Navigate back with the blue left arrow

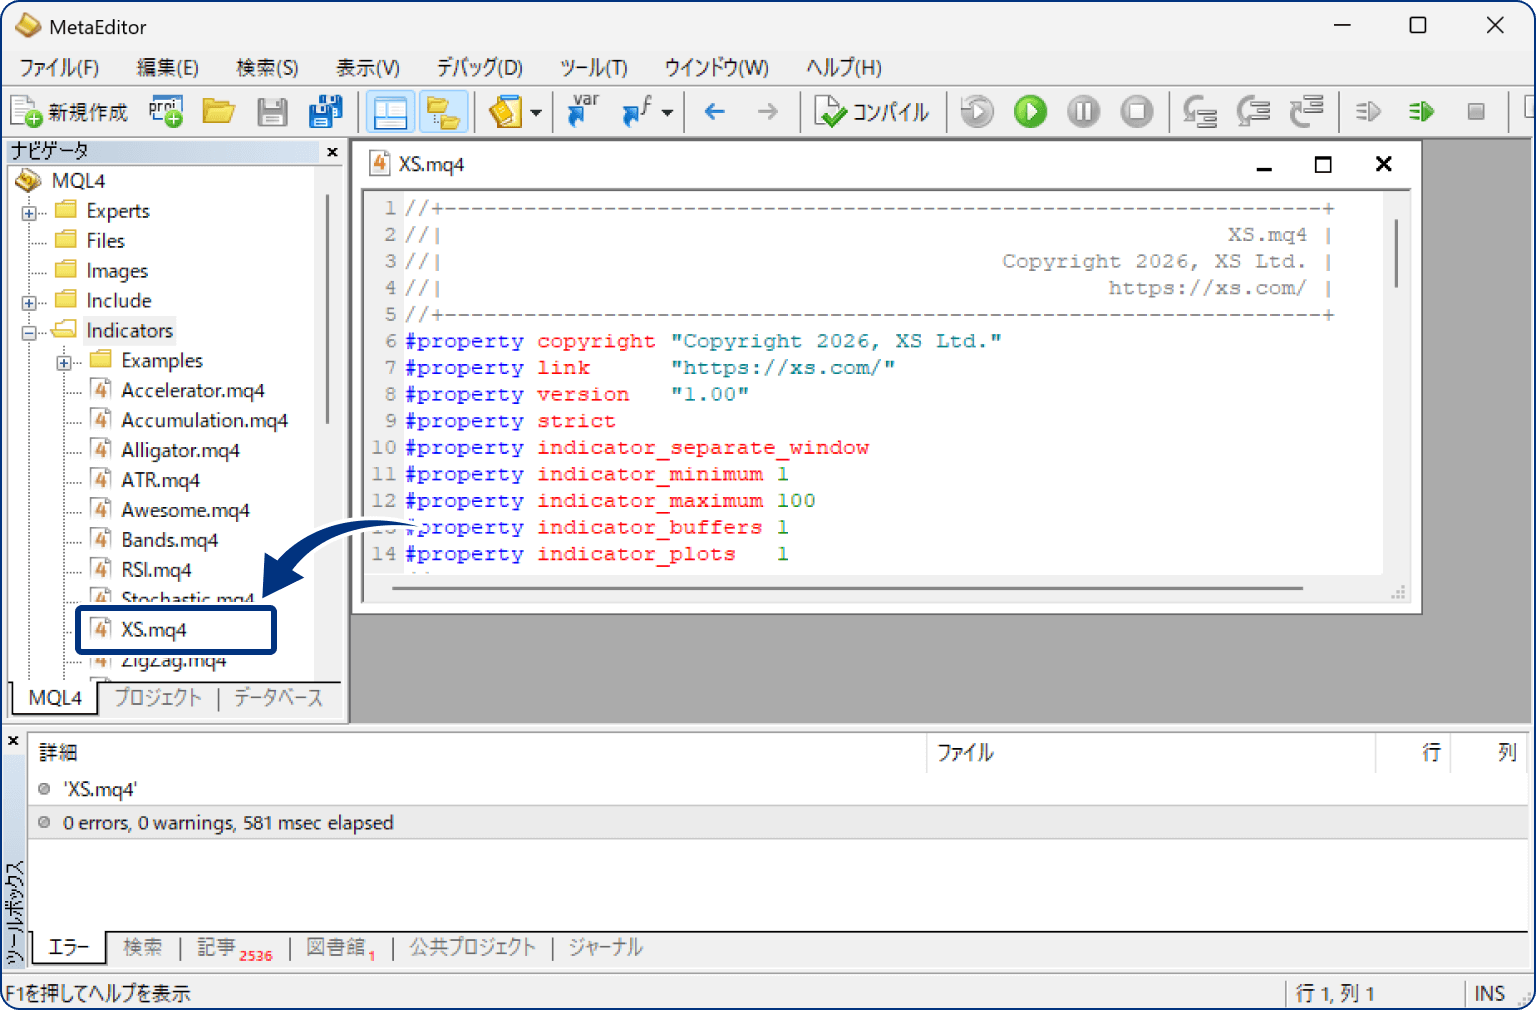(714, 112)
